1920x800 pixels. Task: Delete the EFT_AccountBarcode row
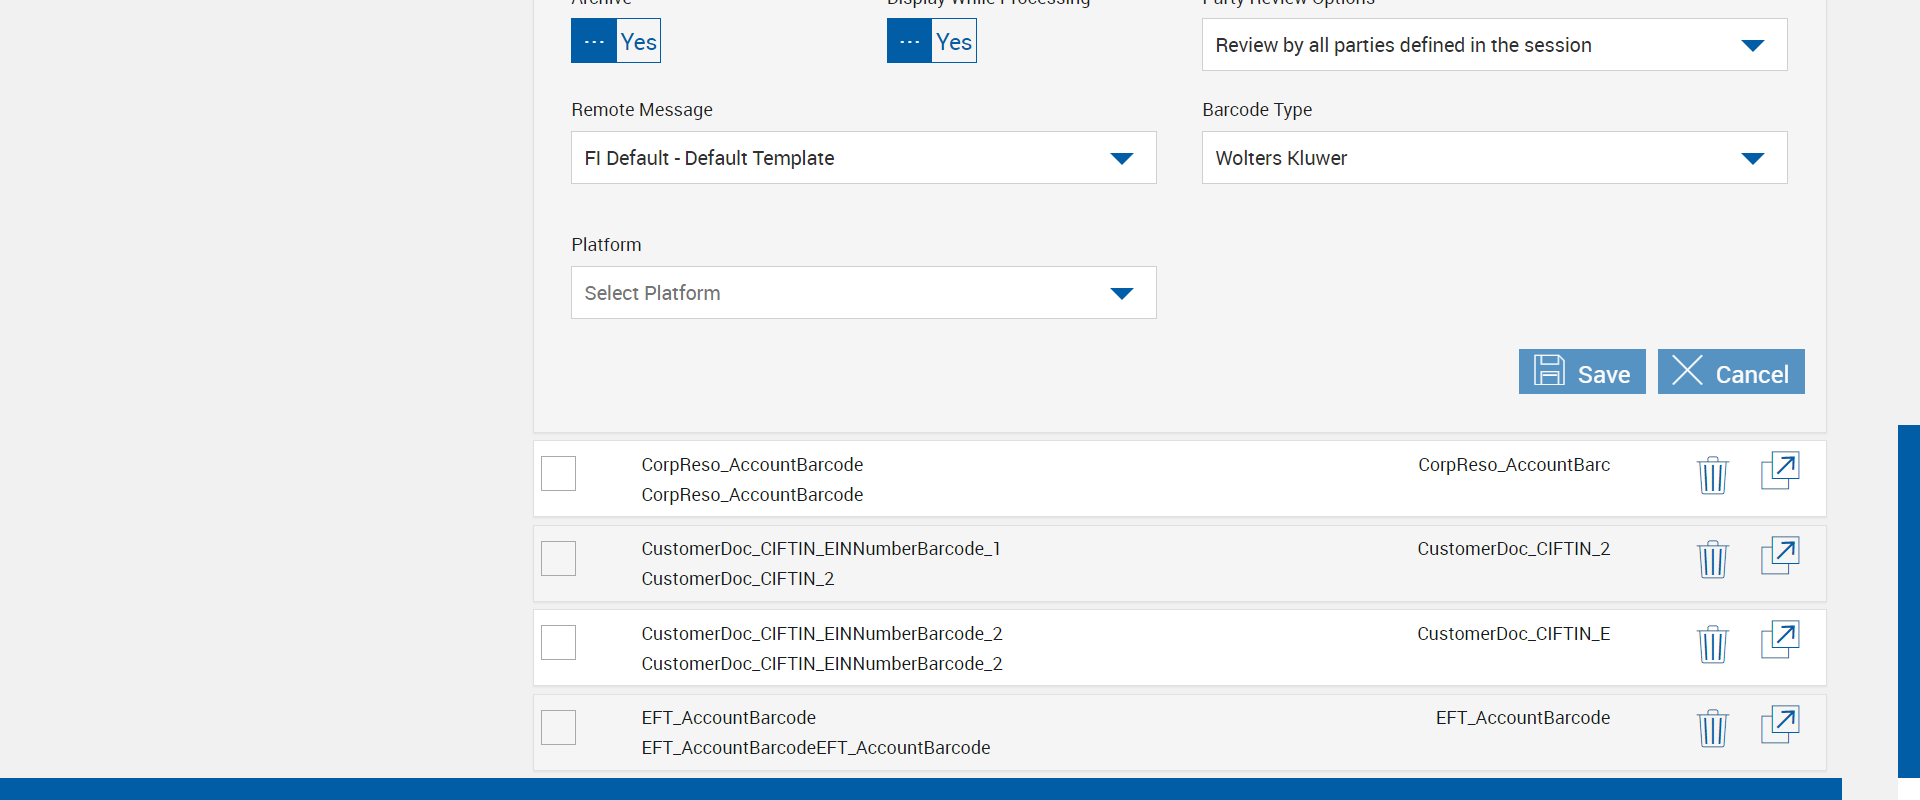(1712, 728)
